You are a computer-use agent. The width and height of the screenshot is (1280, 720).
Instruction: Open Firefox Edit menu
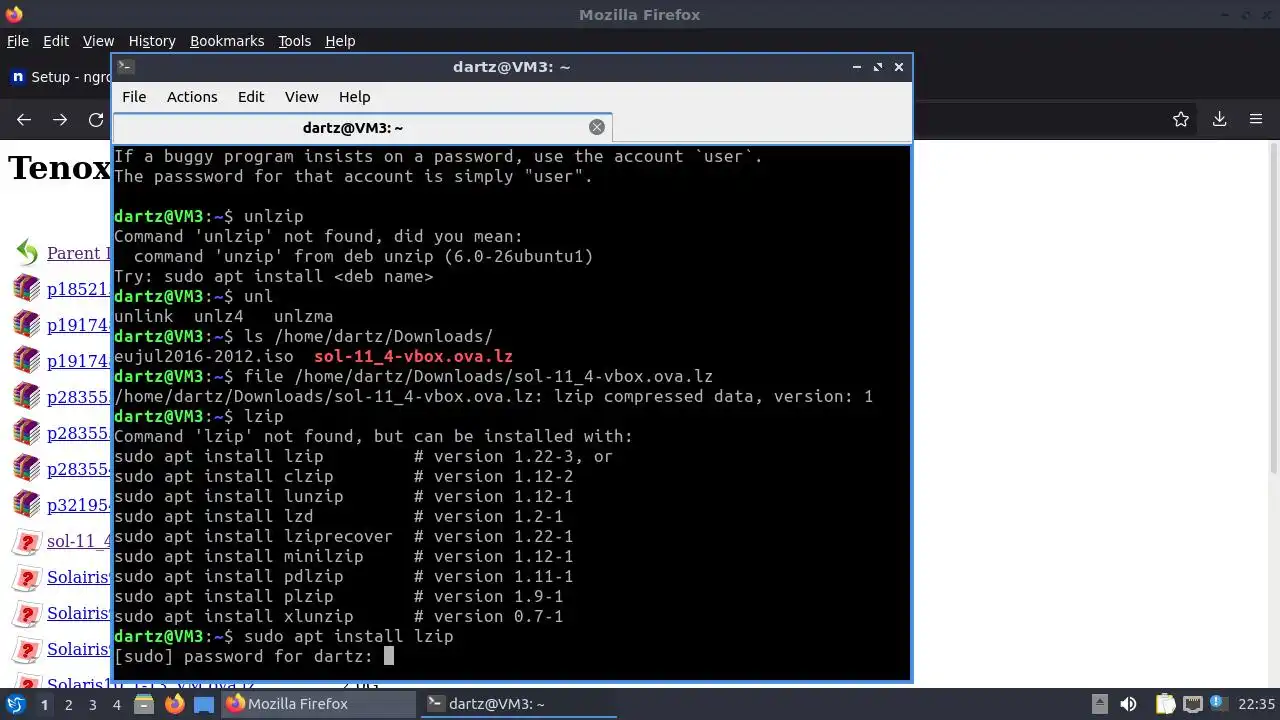[56, 41]
